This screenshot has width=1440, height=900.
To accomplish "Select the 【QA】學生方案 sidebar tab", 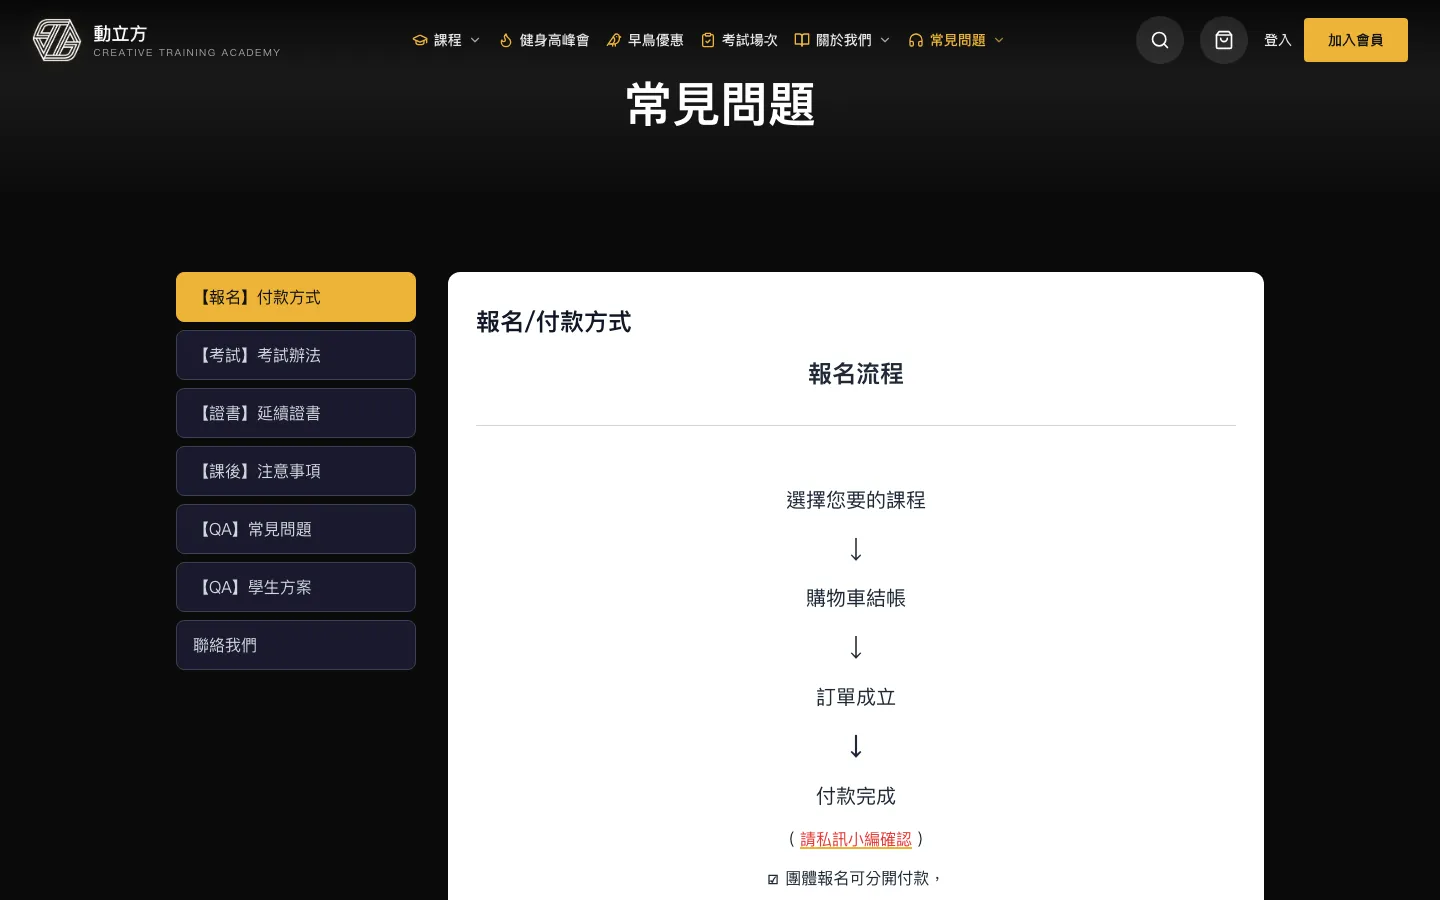I will tap(296, 587).
